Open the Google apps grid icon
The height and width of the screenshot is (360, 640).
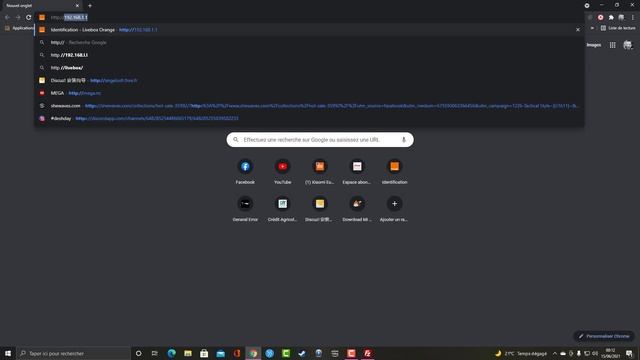coord(613,45)
